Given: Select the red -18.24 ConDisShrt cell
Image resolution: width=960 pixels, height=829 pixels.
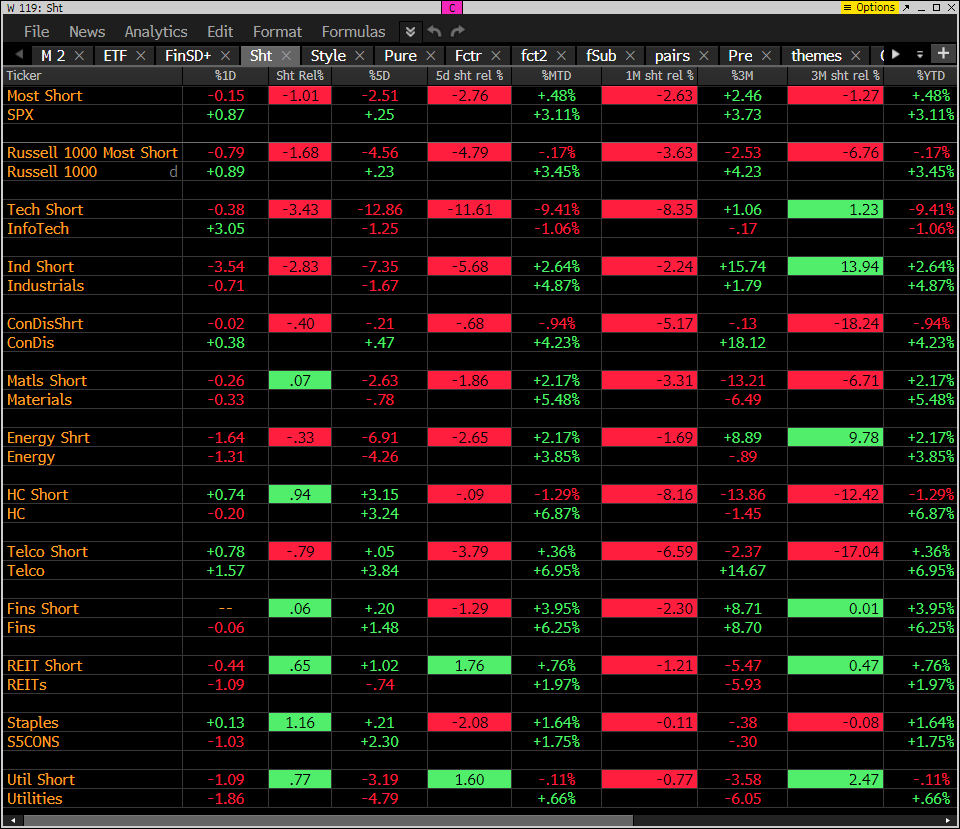Looking at the screenshot, I should pos(835,323).
